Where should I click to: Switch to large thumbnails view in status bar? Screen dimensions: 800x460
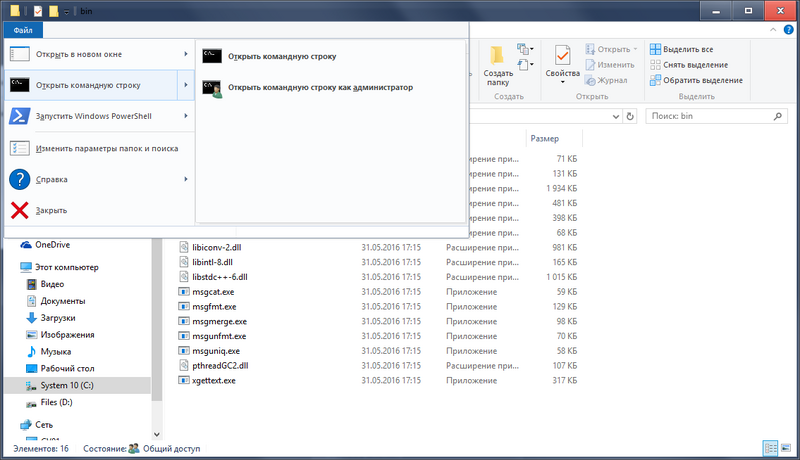(x=787, y=449)
